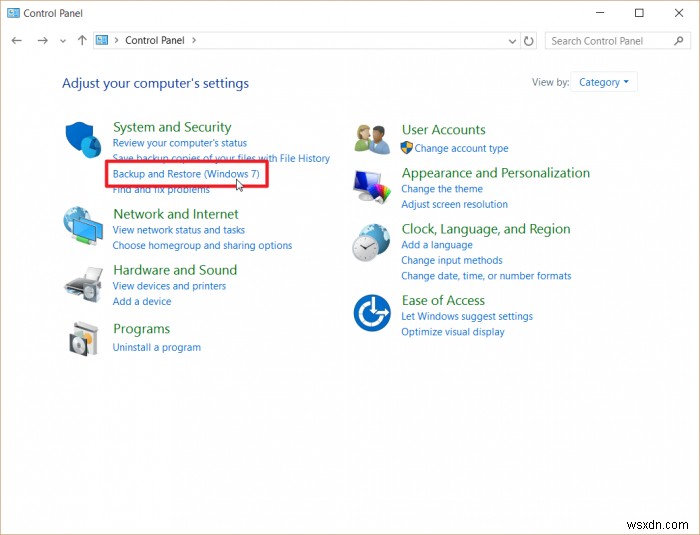The width and height of the screenshot is (700, 535).
Task: Click the Appearance and Personalization monitor icon
Action: pyautogui.click(x=372, y=187)
